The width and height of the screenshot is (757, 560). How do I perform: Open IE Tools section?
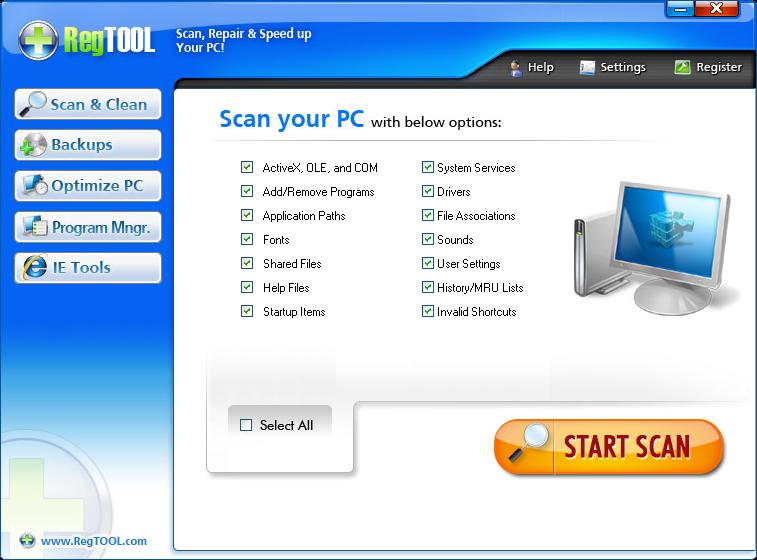pos(88,267)
